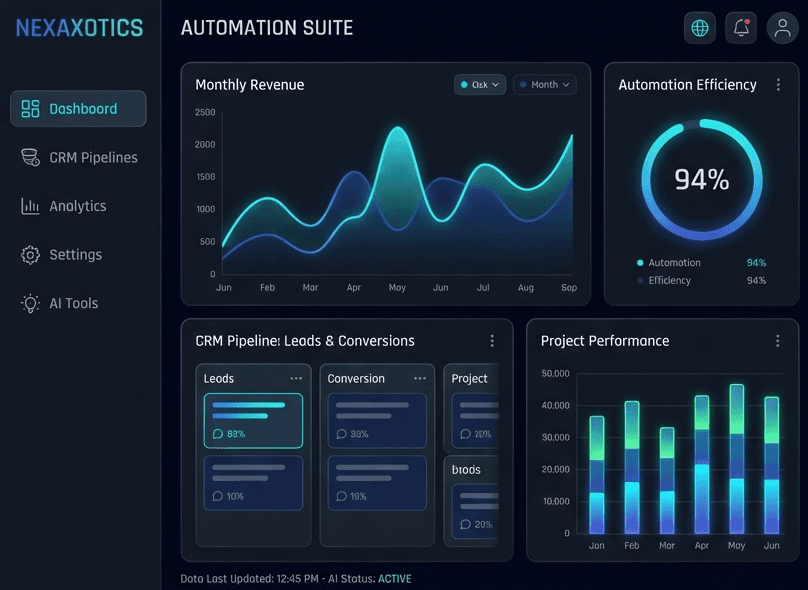Open the user profile icon
Viewport: 808px width, 590px height.
pyautogui.click(x=783, y=27)
